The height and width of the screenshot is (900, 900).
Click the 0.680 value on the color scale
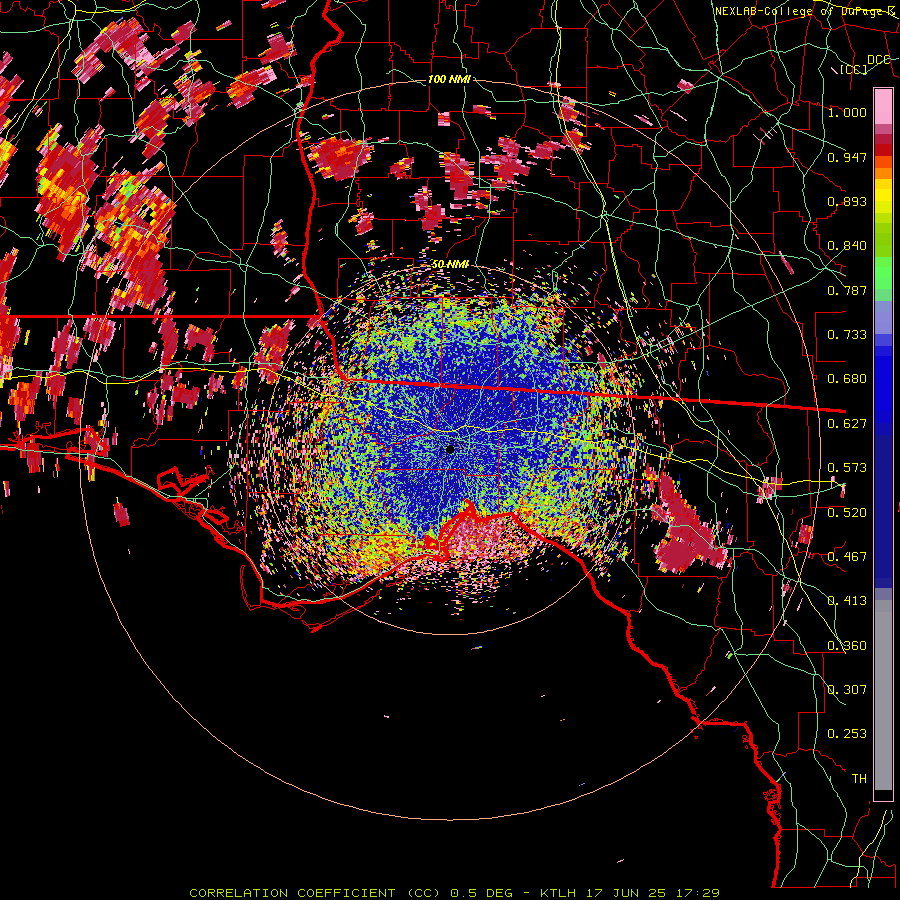tap(847, 379)
